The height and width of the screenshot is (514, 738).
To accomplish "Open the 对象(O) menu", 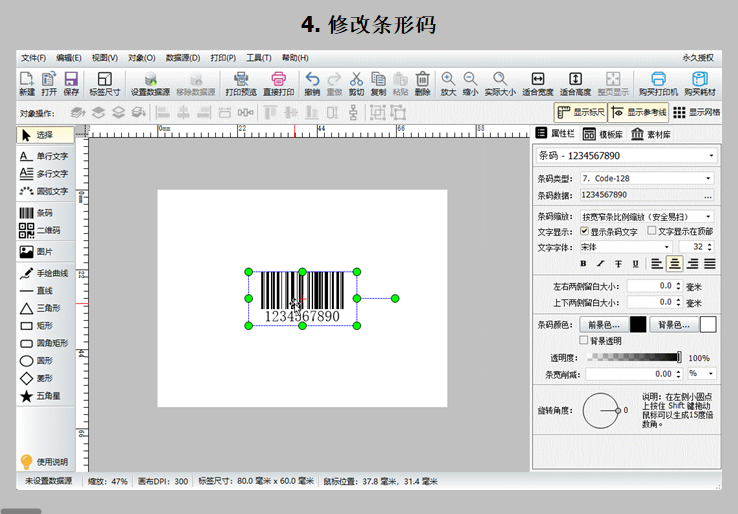I will click(x=142, y=58).
